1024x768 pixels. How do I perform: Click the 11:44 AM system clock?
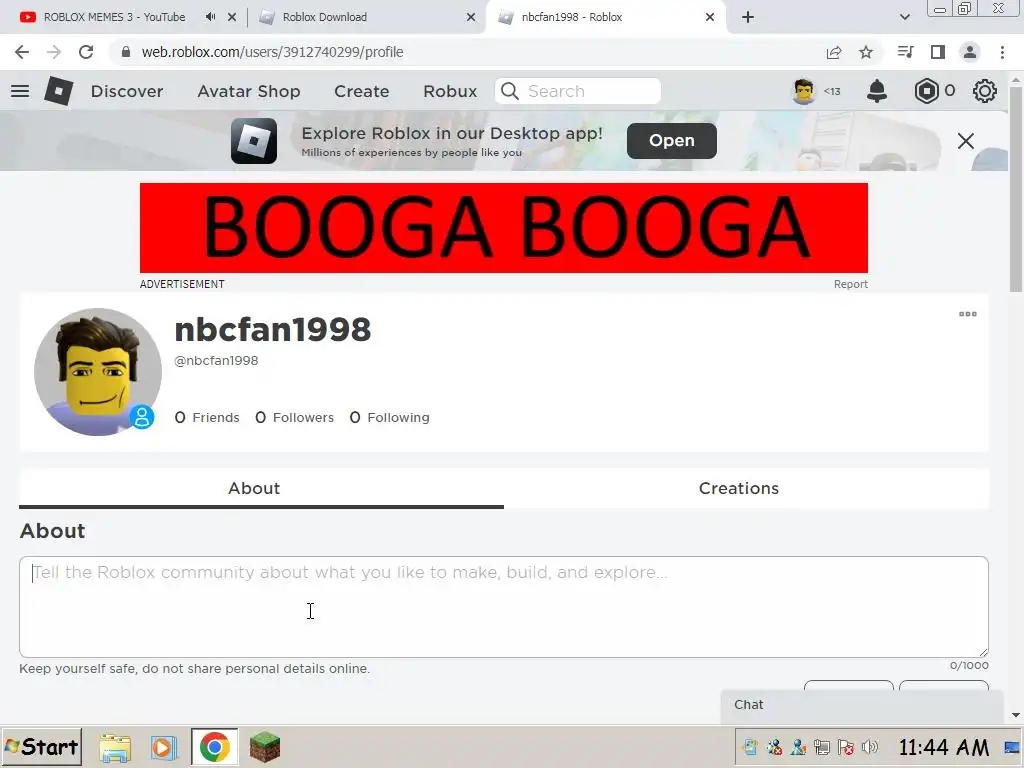click(944, 747)
